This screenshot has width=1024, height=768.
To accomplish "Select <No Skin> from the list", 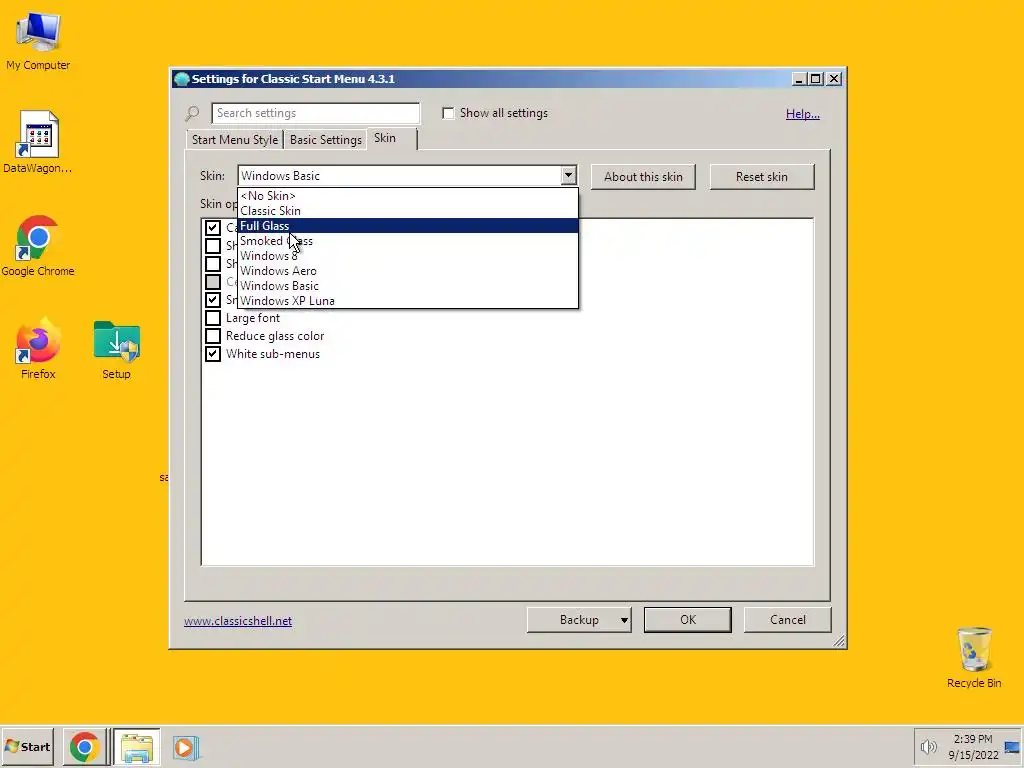I will pyautogui.click(x=408, y=195).
